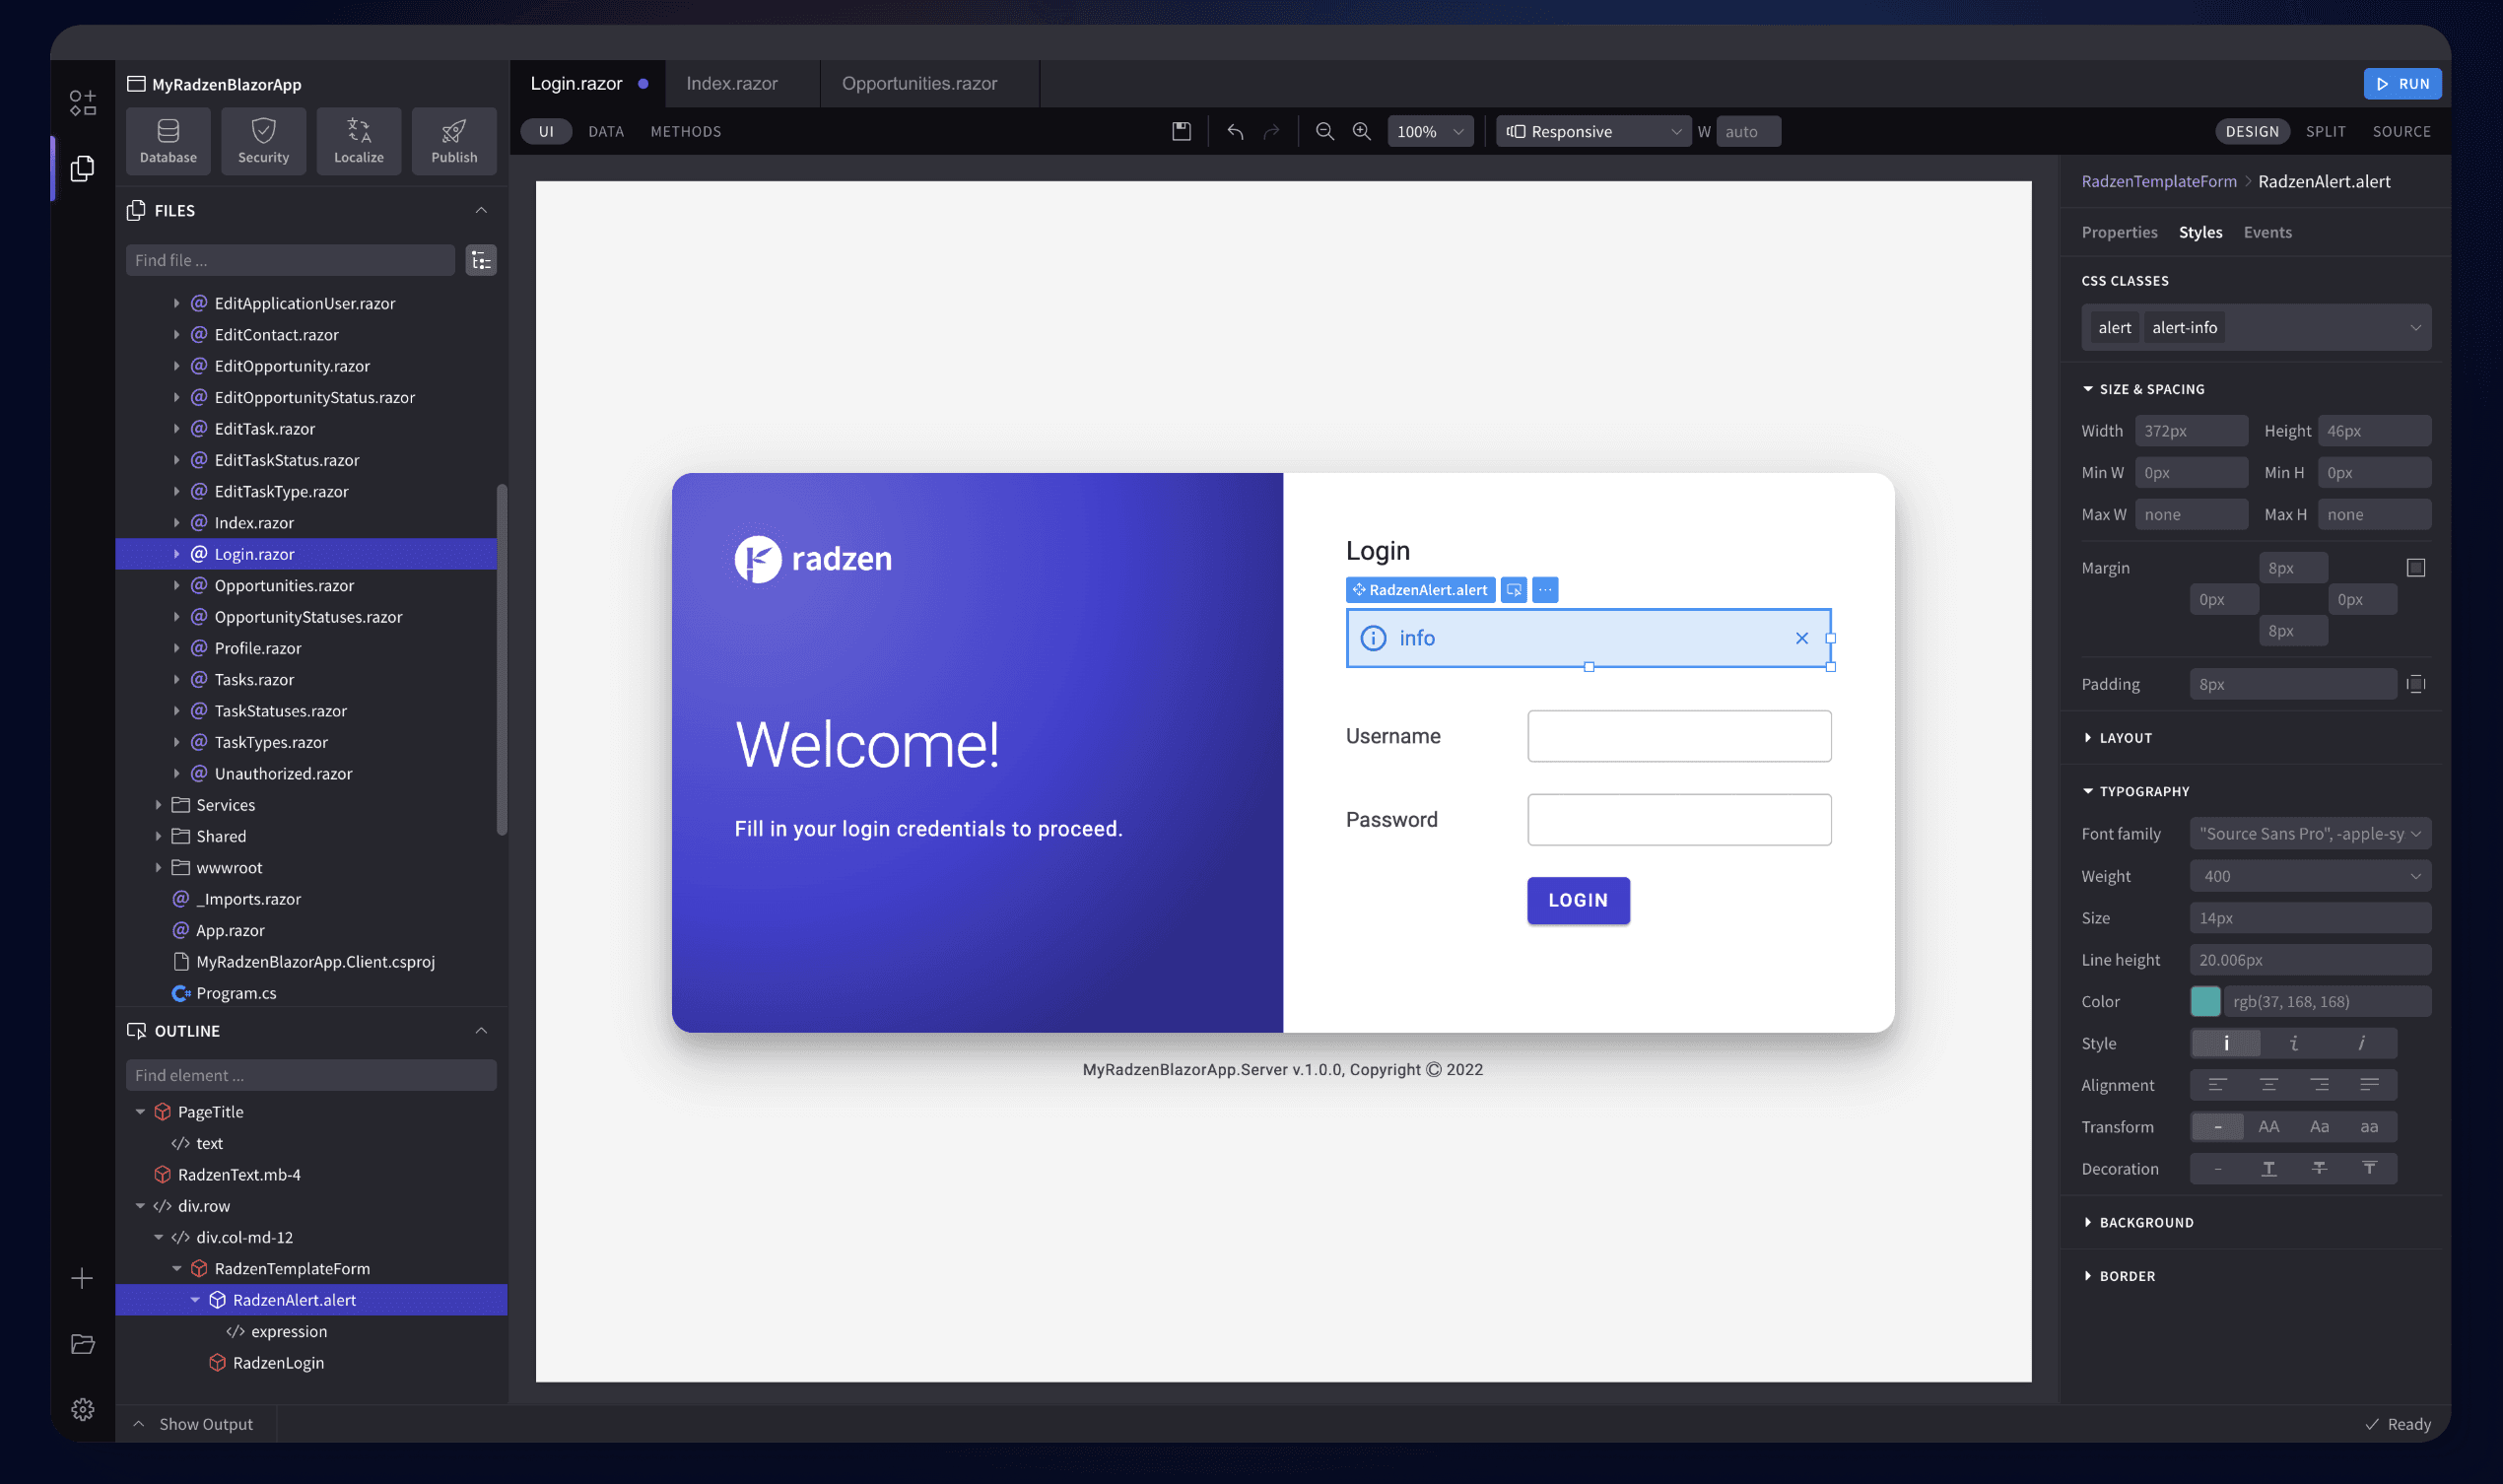This screenshot has height=1484, width=2503.
Task: Toggle italic font style option
Action: [x=2294, y=1043]
